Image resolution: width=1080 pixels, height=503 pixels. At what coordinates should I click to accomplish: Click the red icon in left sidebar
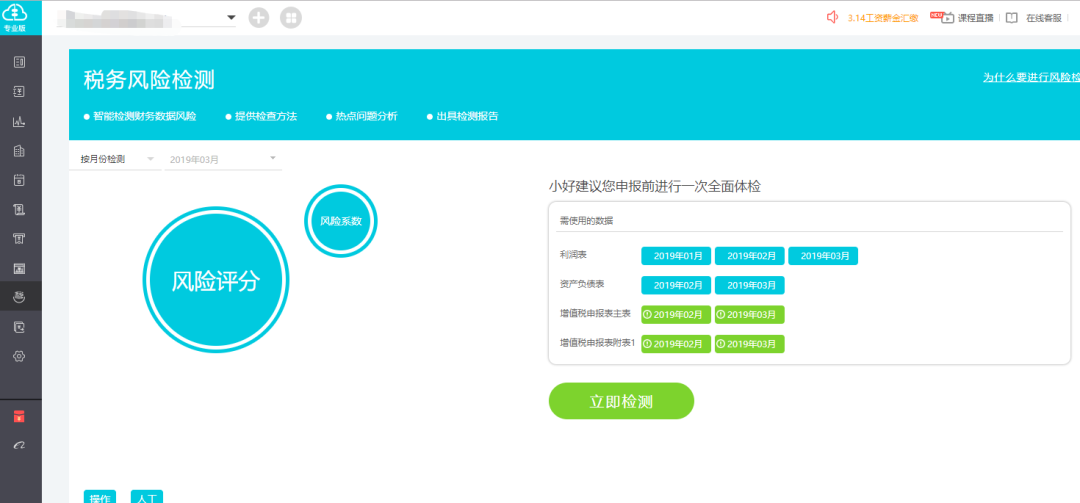(19, 416)
